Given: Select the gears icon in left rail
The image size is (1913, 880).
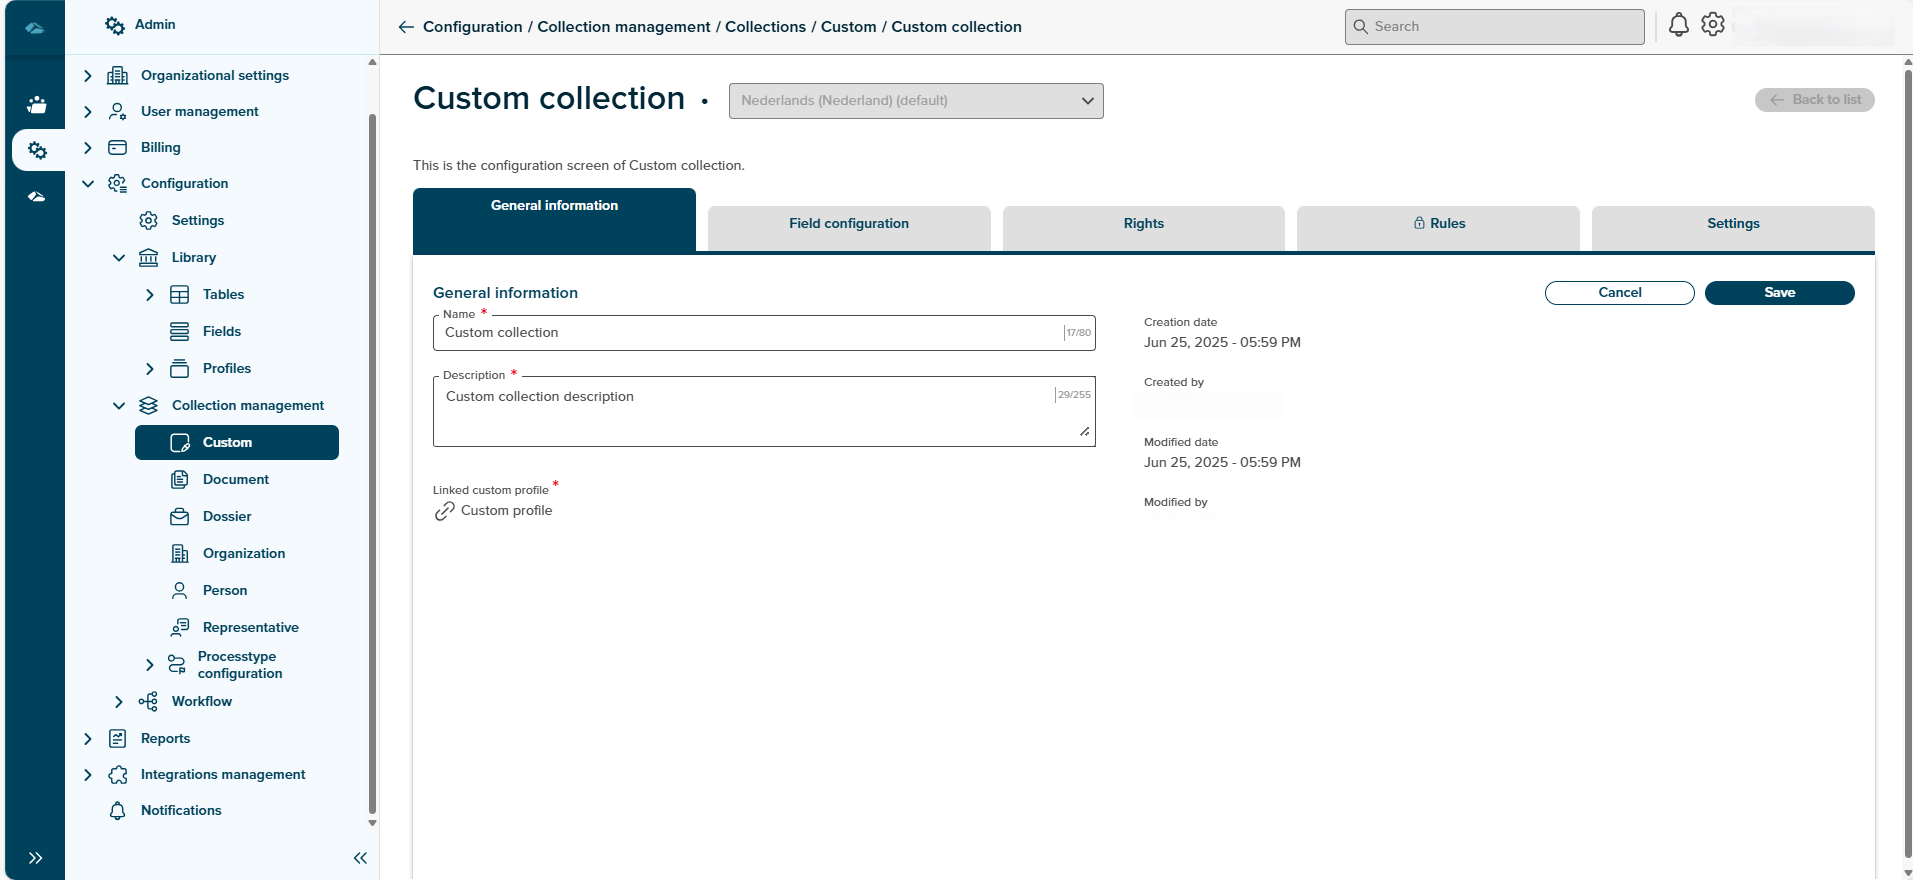Looking at the screenshot, I should pos(37,150).
